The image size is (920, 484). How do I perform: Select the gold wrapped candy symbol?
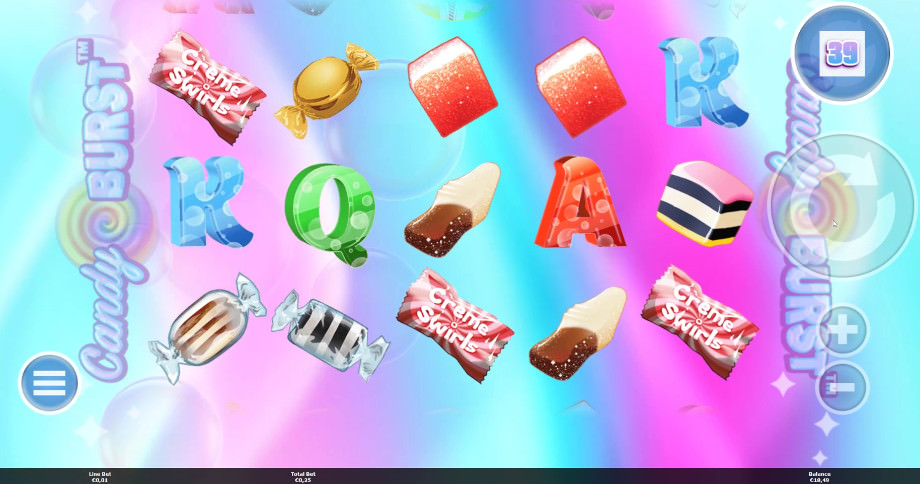click(x=326, y=89)
